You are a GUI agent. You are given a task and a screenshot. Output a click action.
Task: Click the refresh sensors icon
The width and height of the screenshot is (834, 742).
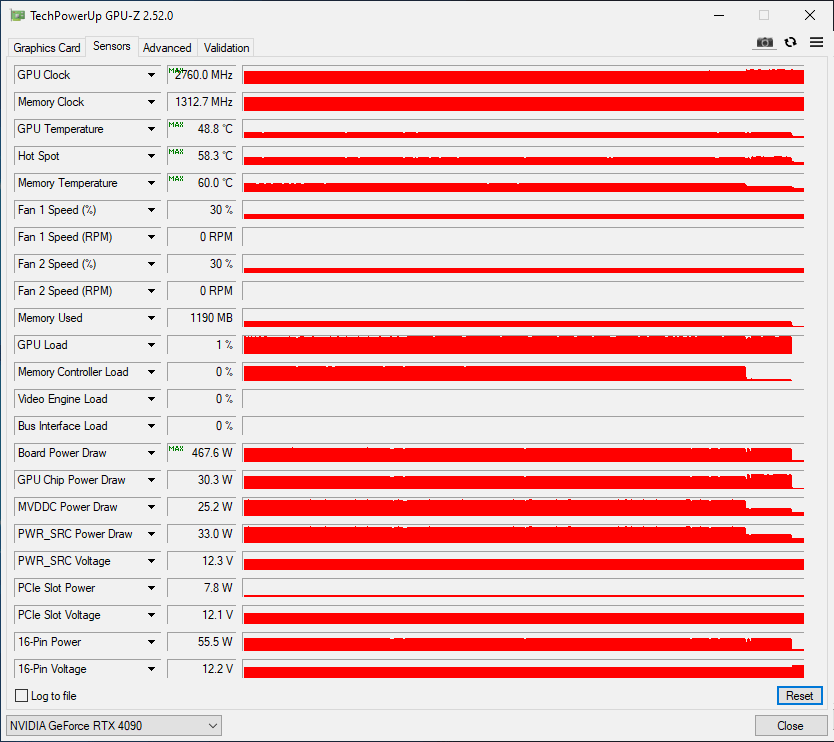pyautogui.click(x=790, y=42)
